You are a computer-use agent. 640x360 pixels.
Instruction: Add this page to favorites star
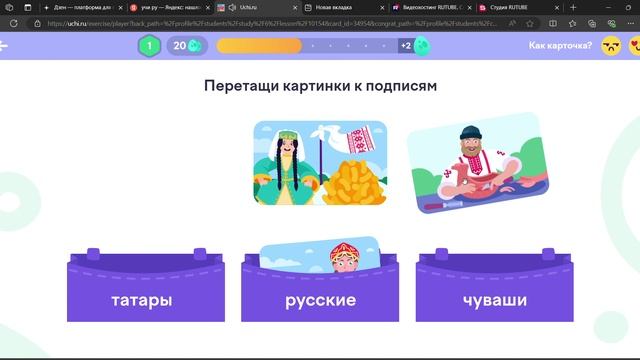[x=530, y=24]
